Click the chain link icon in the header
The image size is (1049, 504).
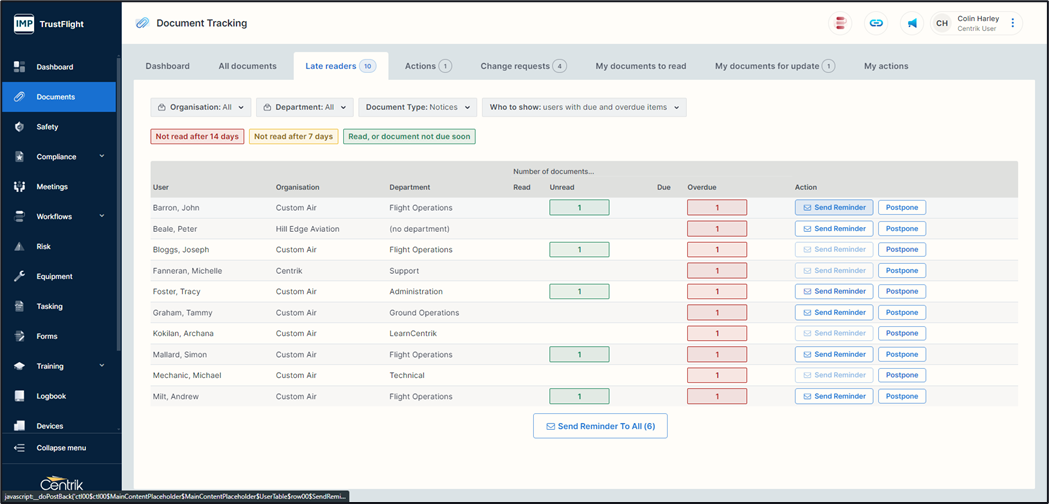(876, 23)
